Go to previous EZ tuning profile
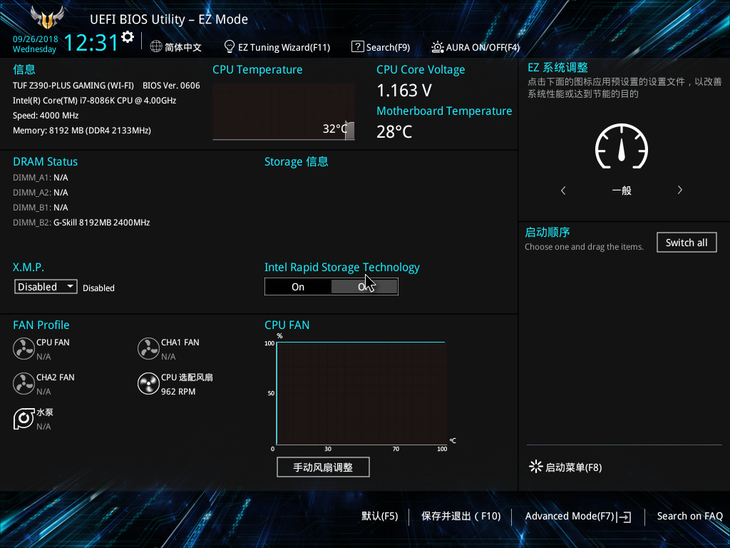The height and width of the screenshot is (548, 730). 563,190
